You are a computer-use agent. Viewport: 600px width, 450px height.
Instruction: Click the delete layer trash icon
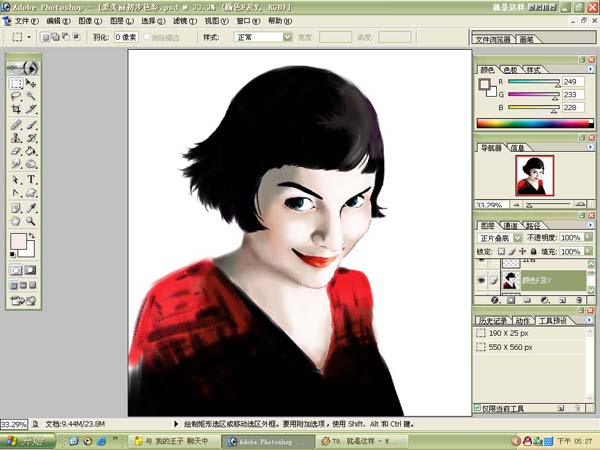(579, 300)
